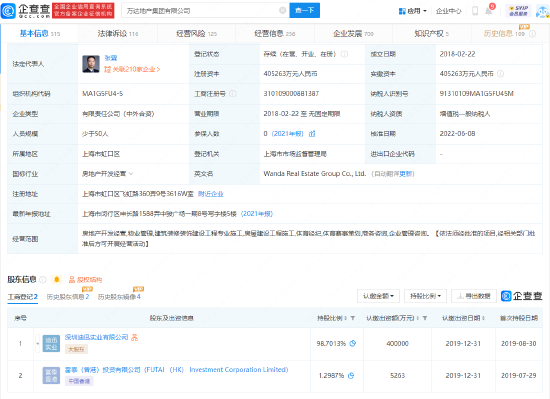
Task: Open 股权结构 equity structure link
Action: (85, 280)
